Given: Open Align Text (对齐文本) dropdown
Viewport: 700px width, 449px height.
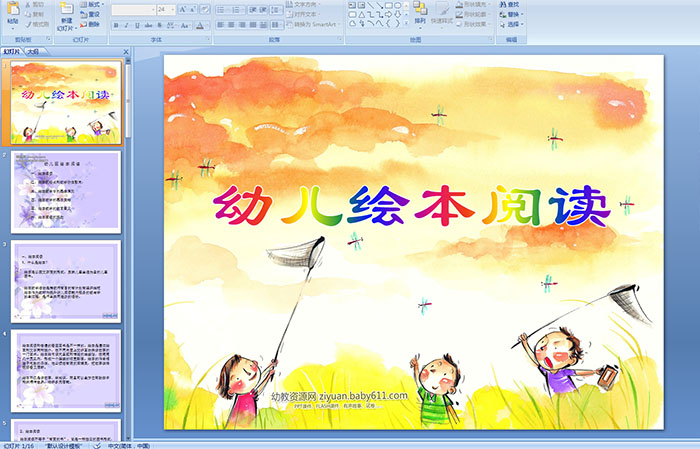Looking at the screenshot, I should (x=302, y=14).
